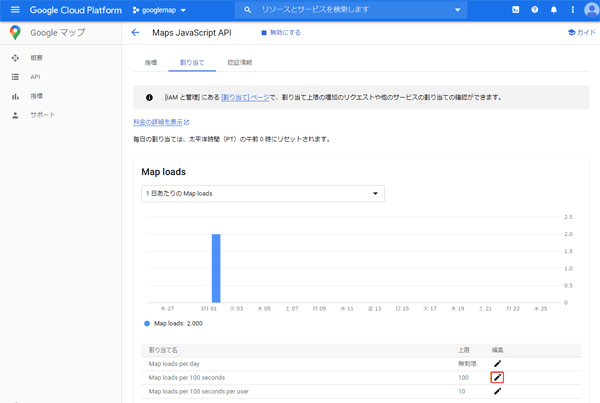Click the Map loads: 2.000 legend entry
This screenshot has height=403, width=600.
pyautogui.click(x=173, y=323)
